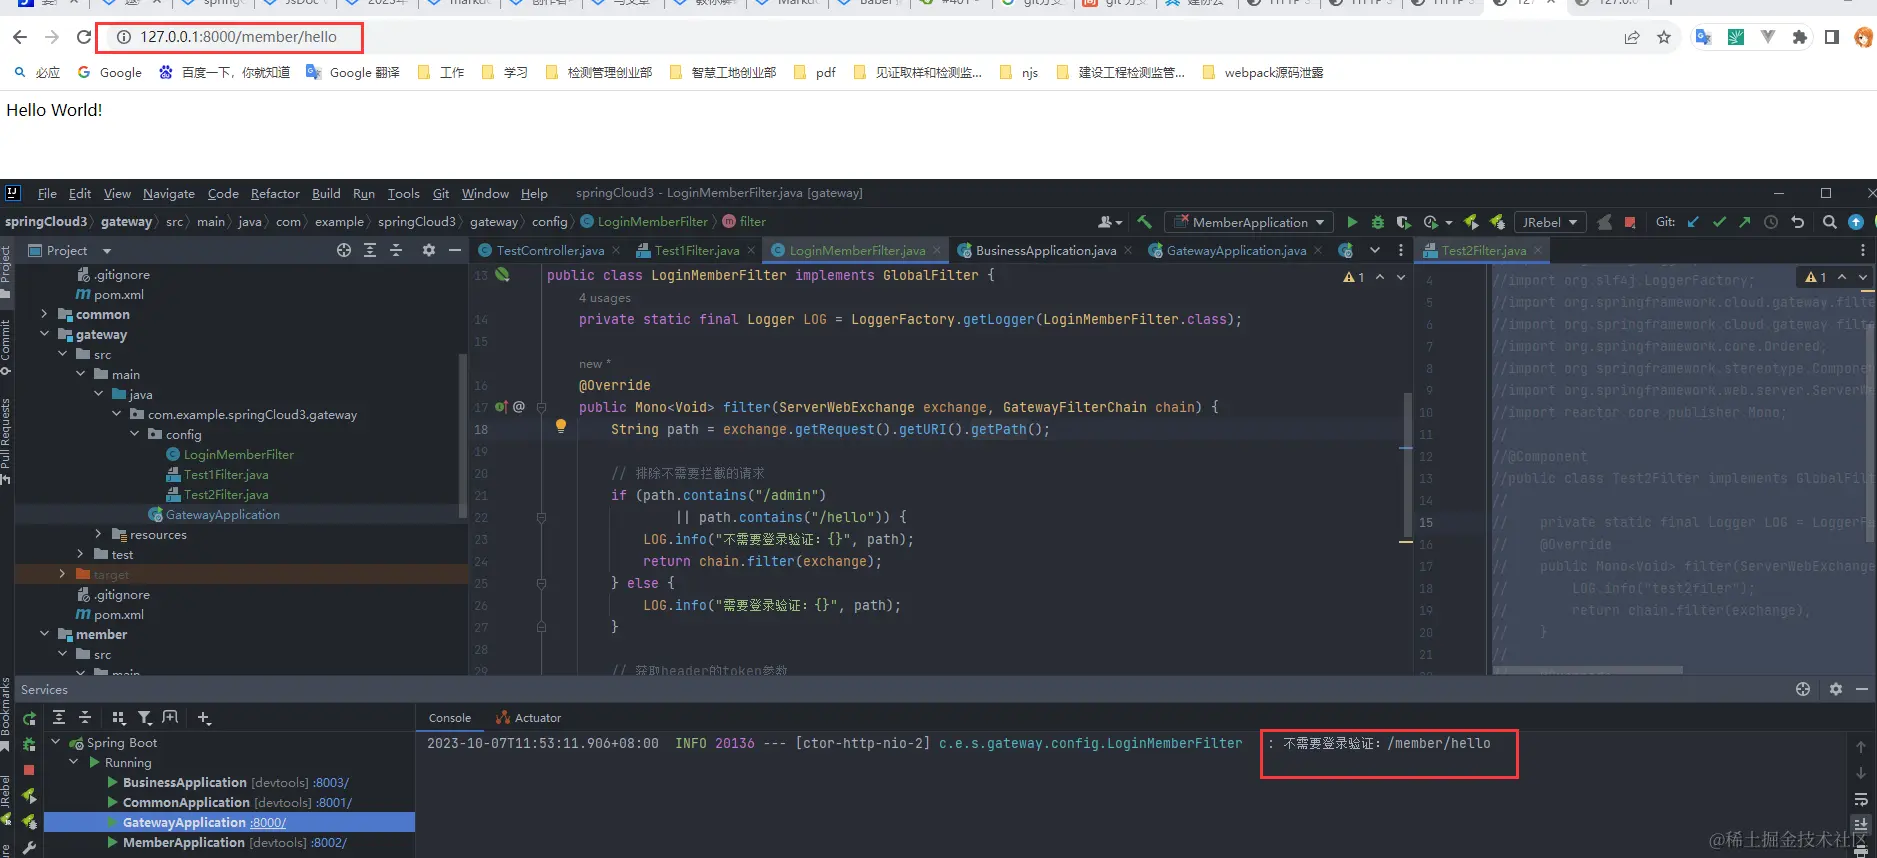Run MemberApplication with the green play icon
The image size is (1877, 858).
coord(1352,222)
